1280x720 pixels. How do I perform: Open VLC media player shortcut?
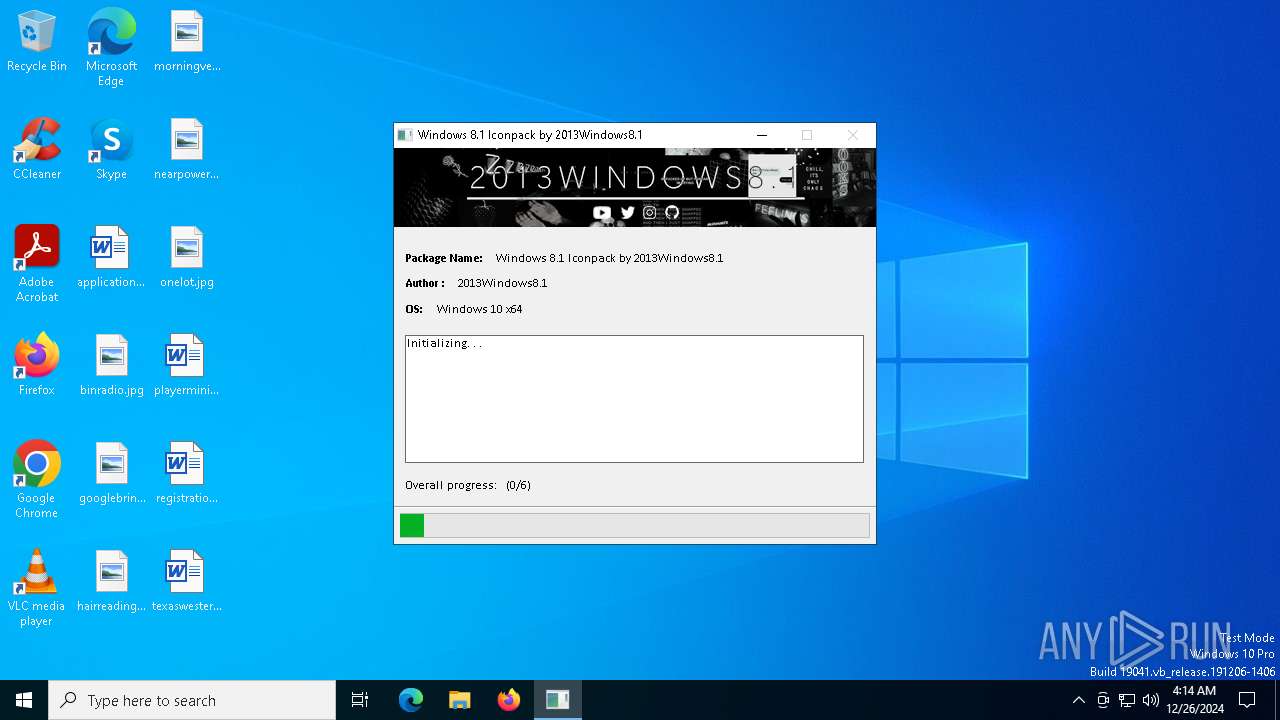click(37, 588)
